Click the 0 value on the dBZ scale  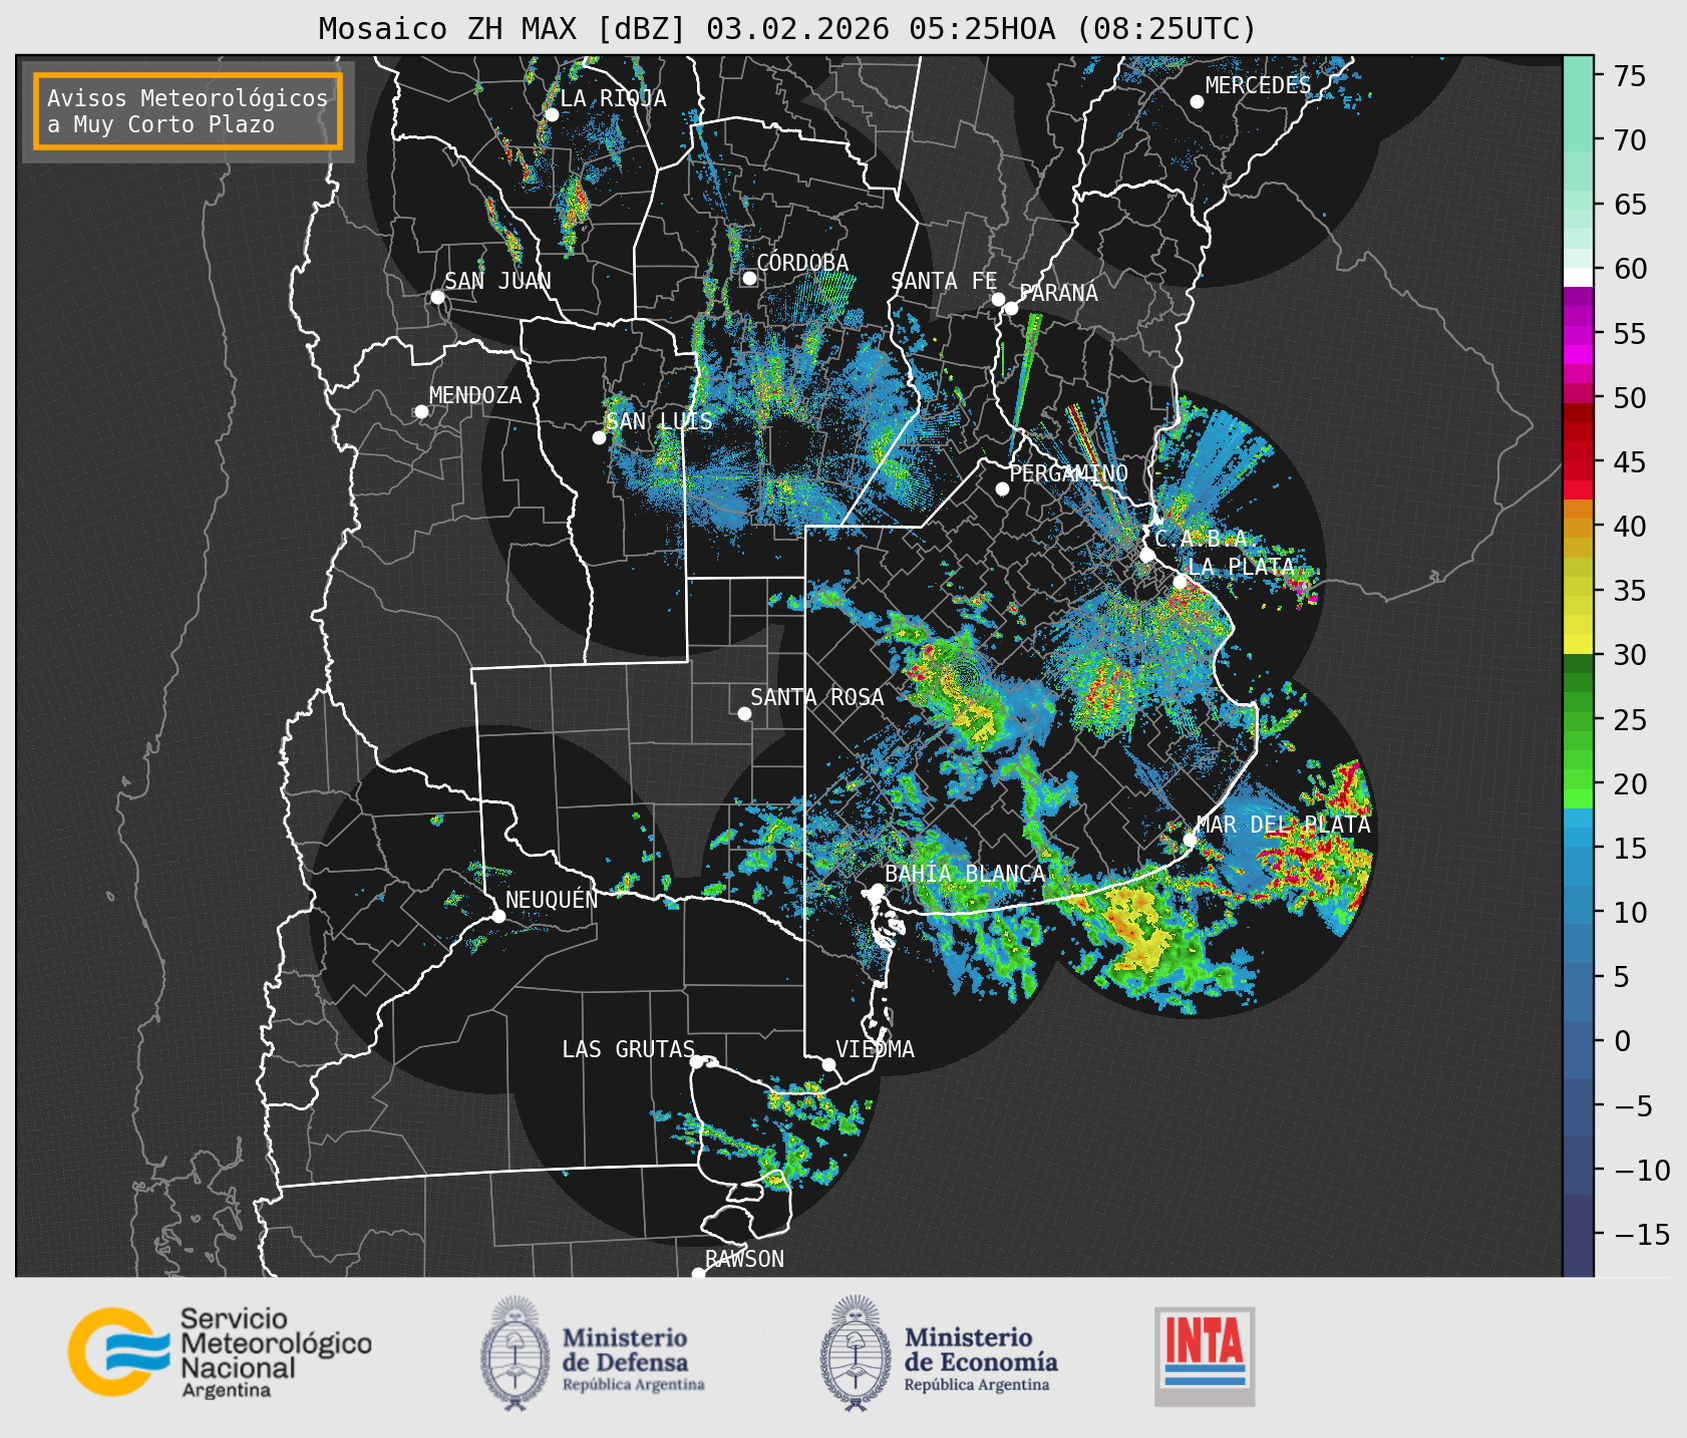click(x=1621, y=1041)
